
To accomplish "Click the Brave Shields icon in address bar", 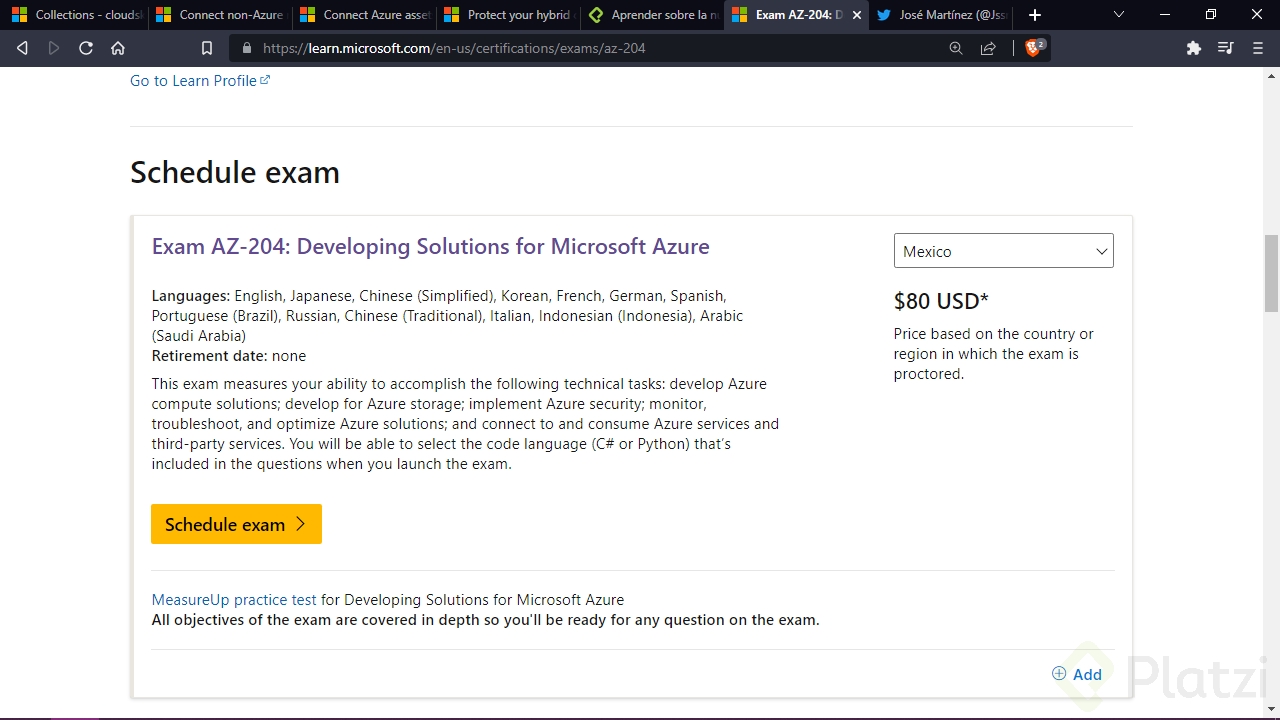I will [1031, 47].
